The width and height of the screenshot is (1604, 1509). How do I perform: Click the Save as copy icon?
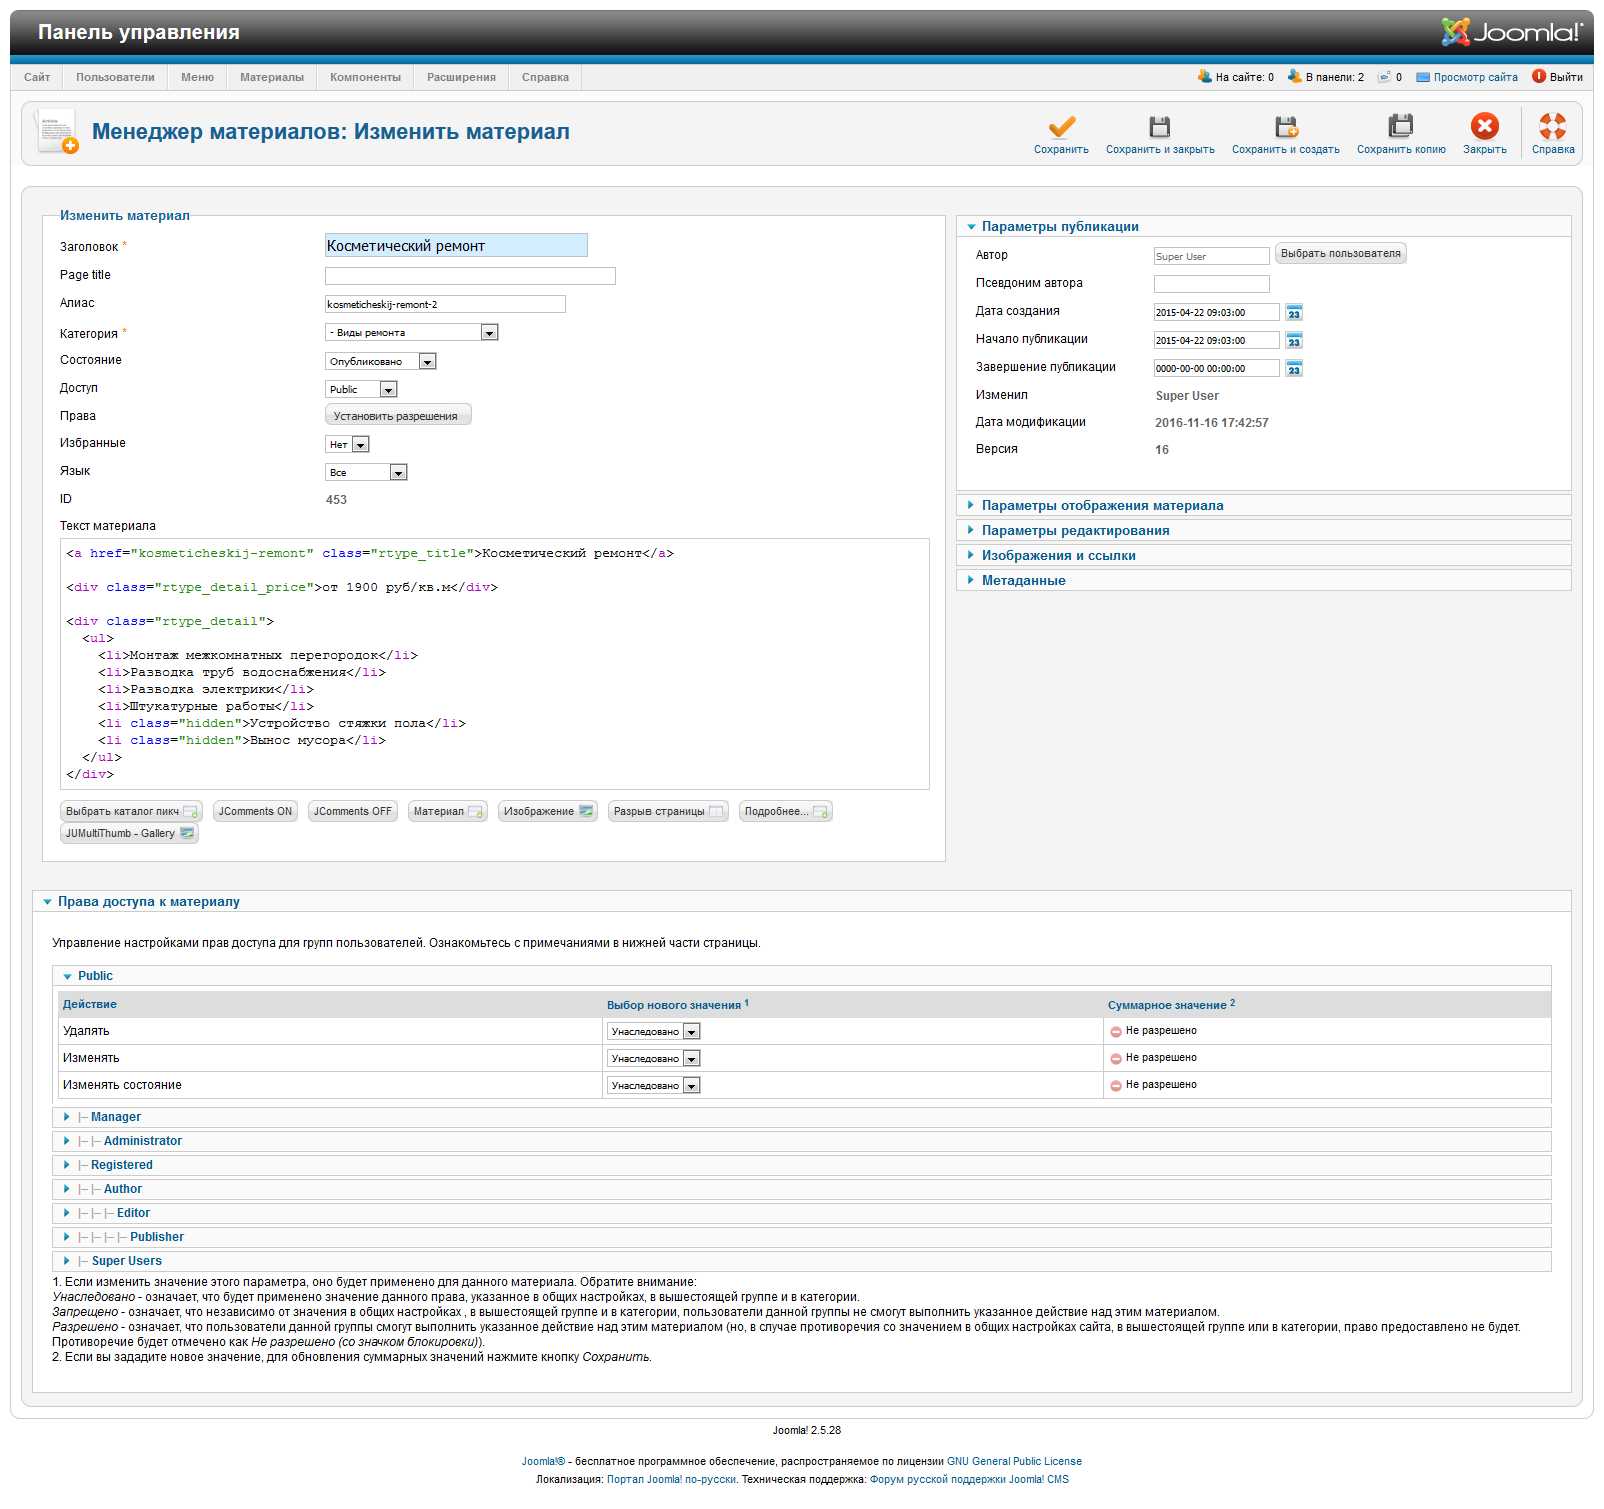point(1400,127)
